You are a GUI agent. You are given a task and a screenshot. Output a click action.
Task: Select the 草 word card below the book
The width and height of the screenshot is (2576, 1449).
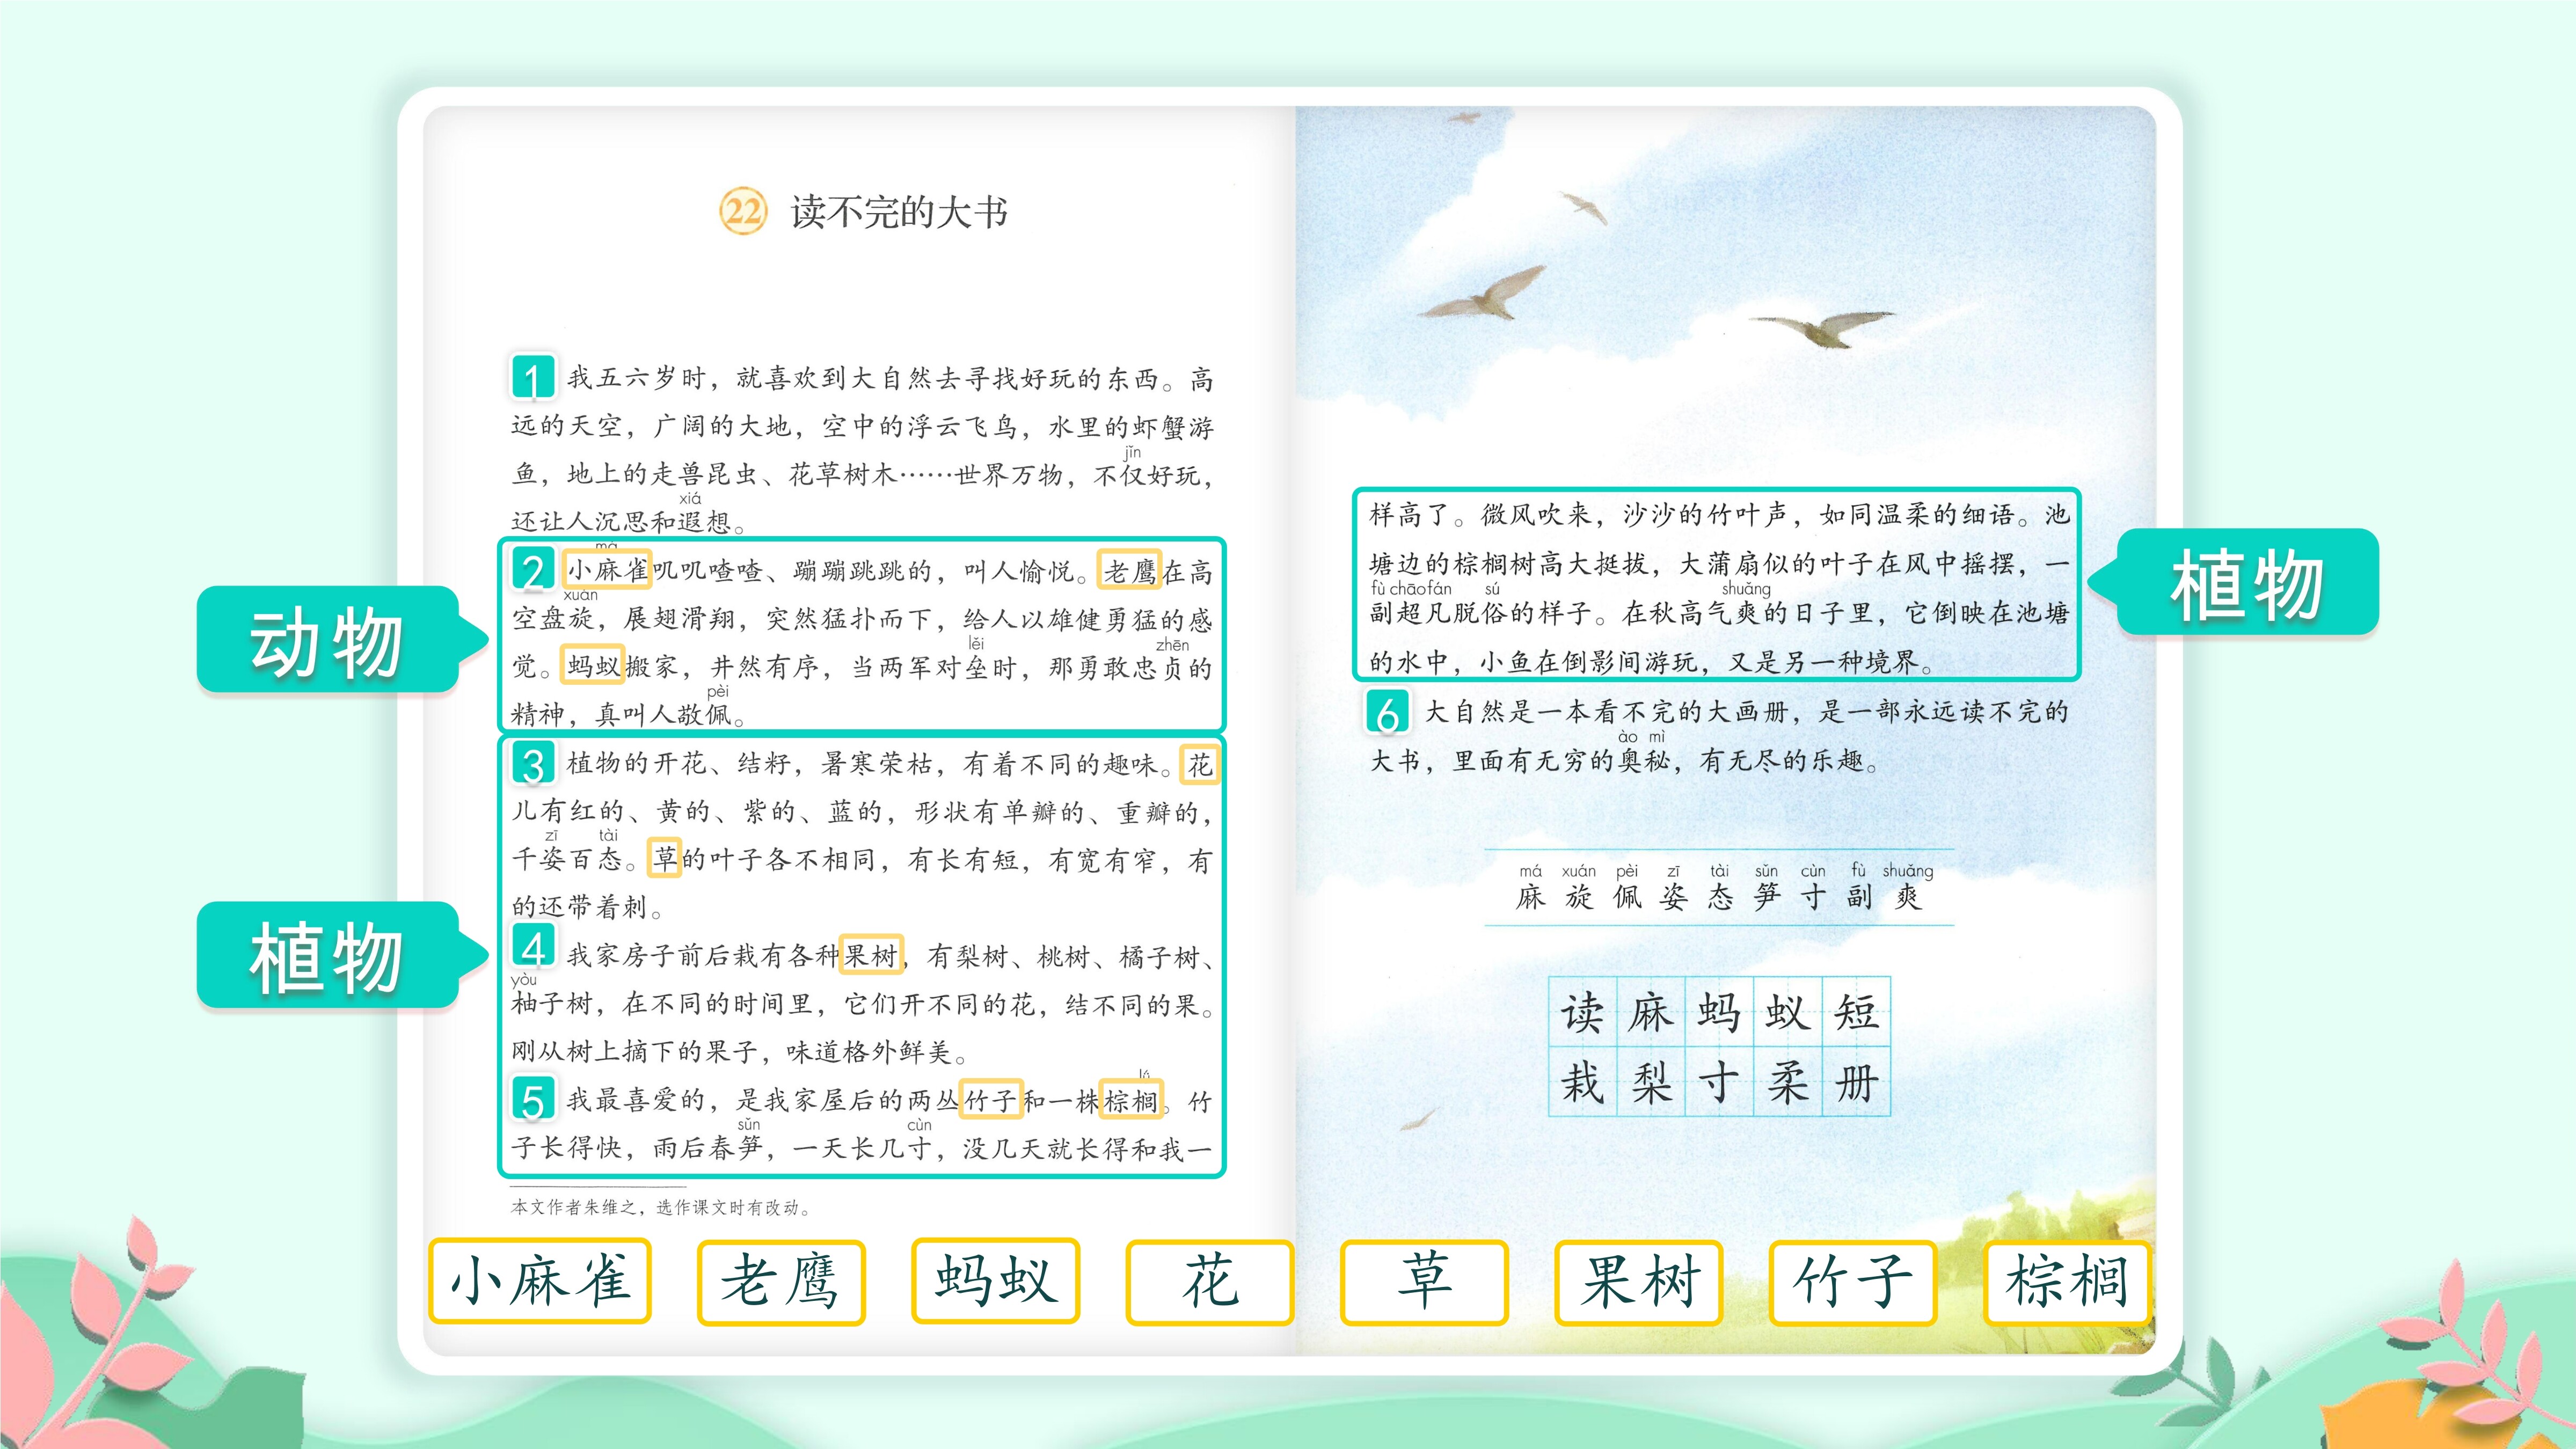click(x=1424, y=1282)
